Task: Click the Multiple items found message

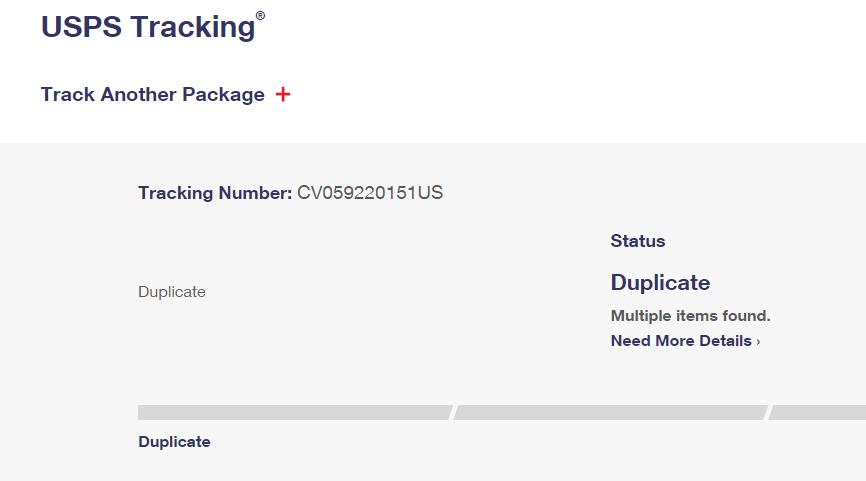Action: point(690,316)
